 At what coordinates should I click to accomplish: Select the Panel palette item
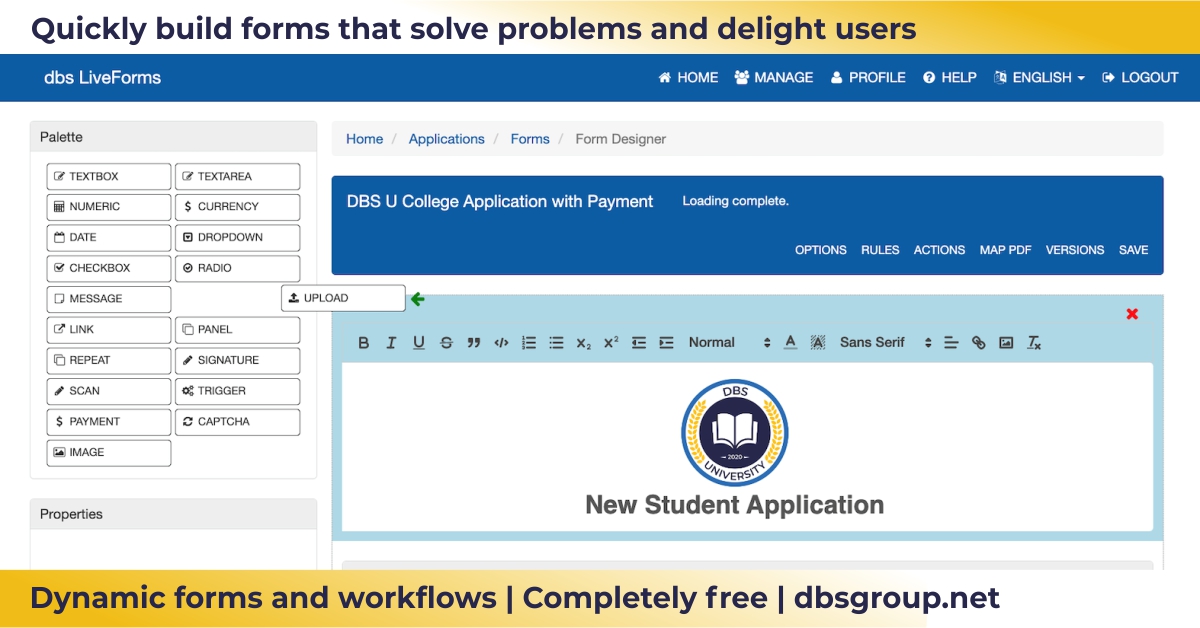click(x=238, y=330)
